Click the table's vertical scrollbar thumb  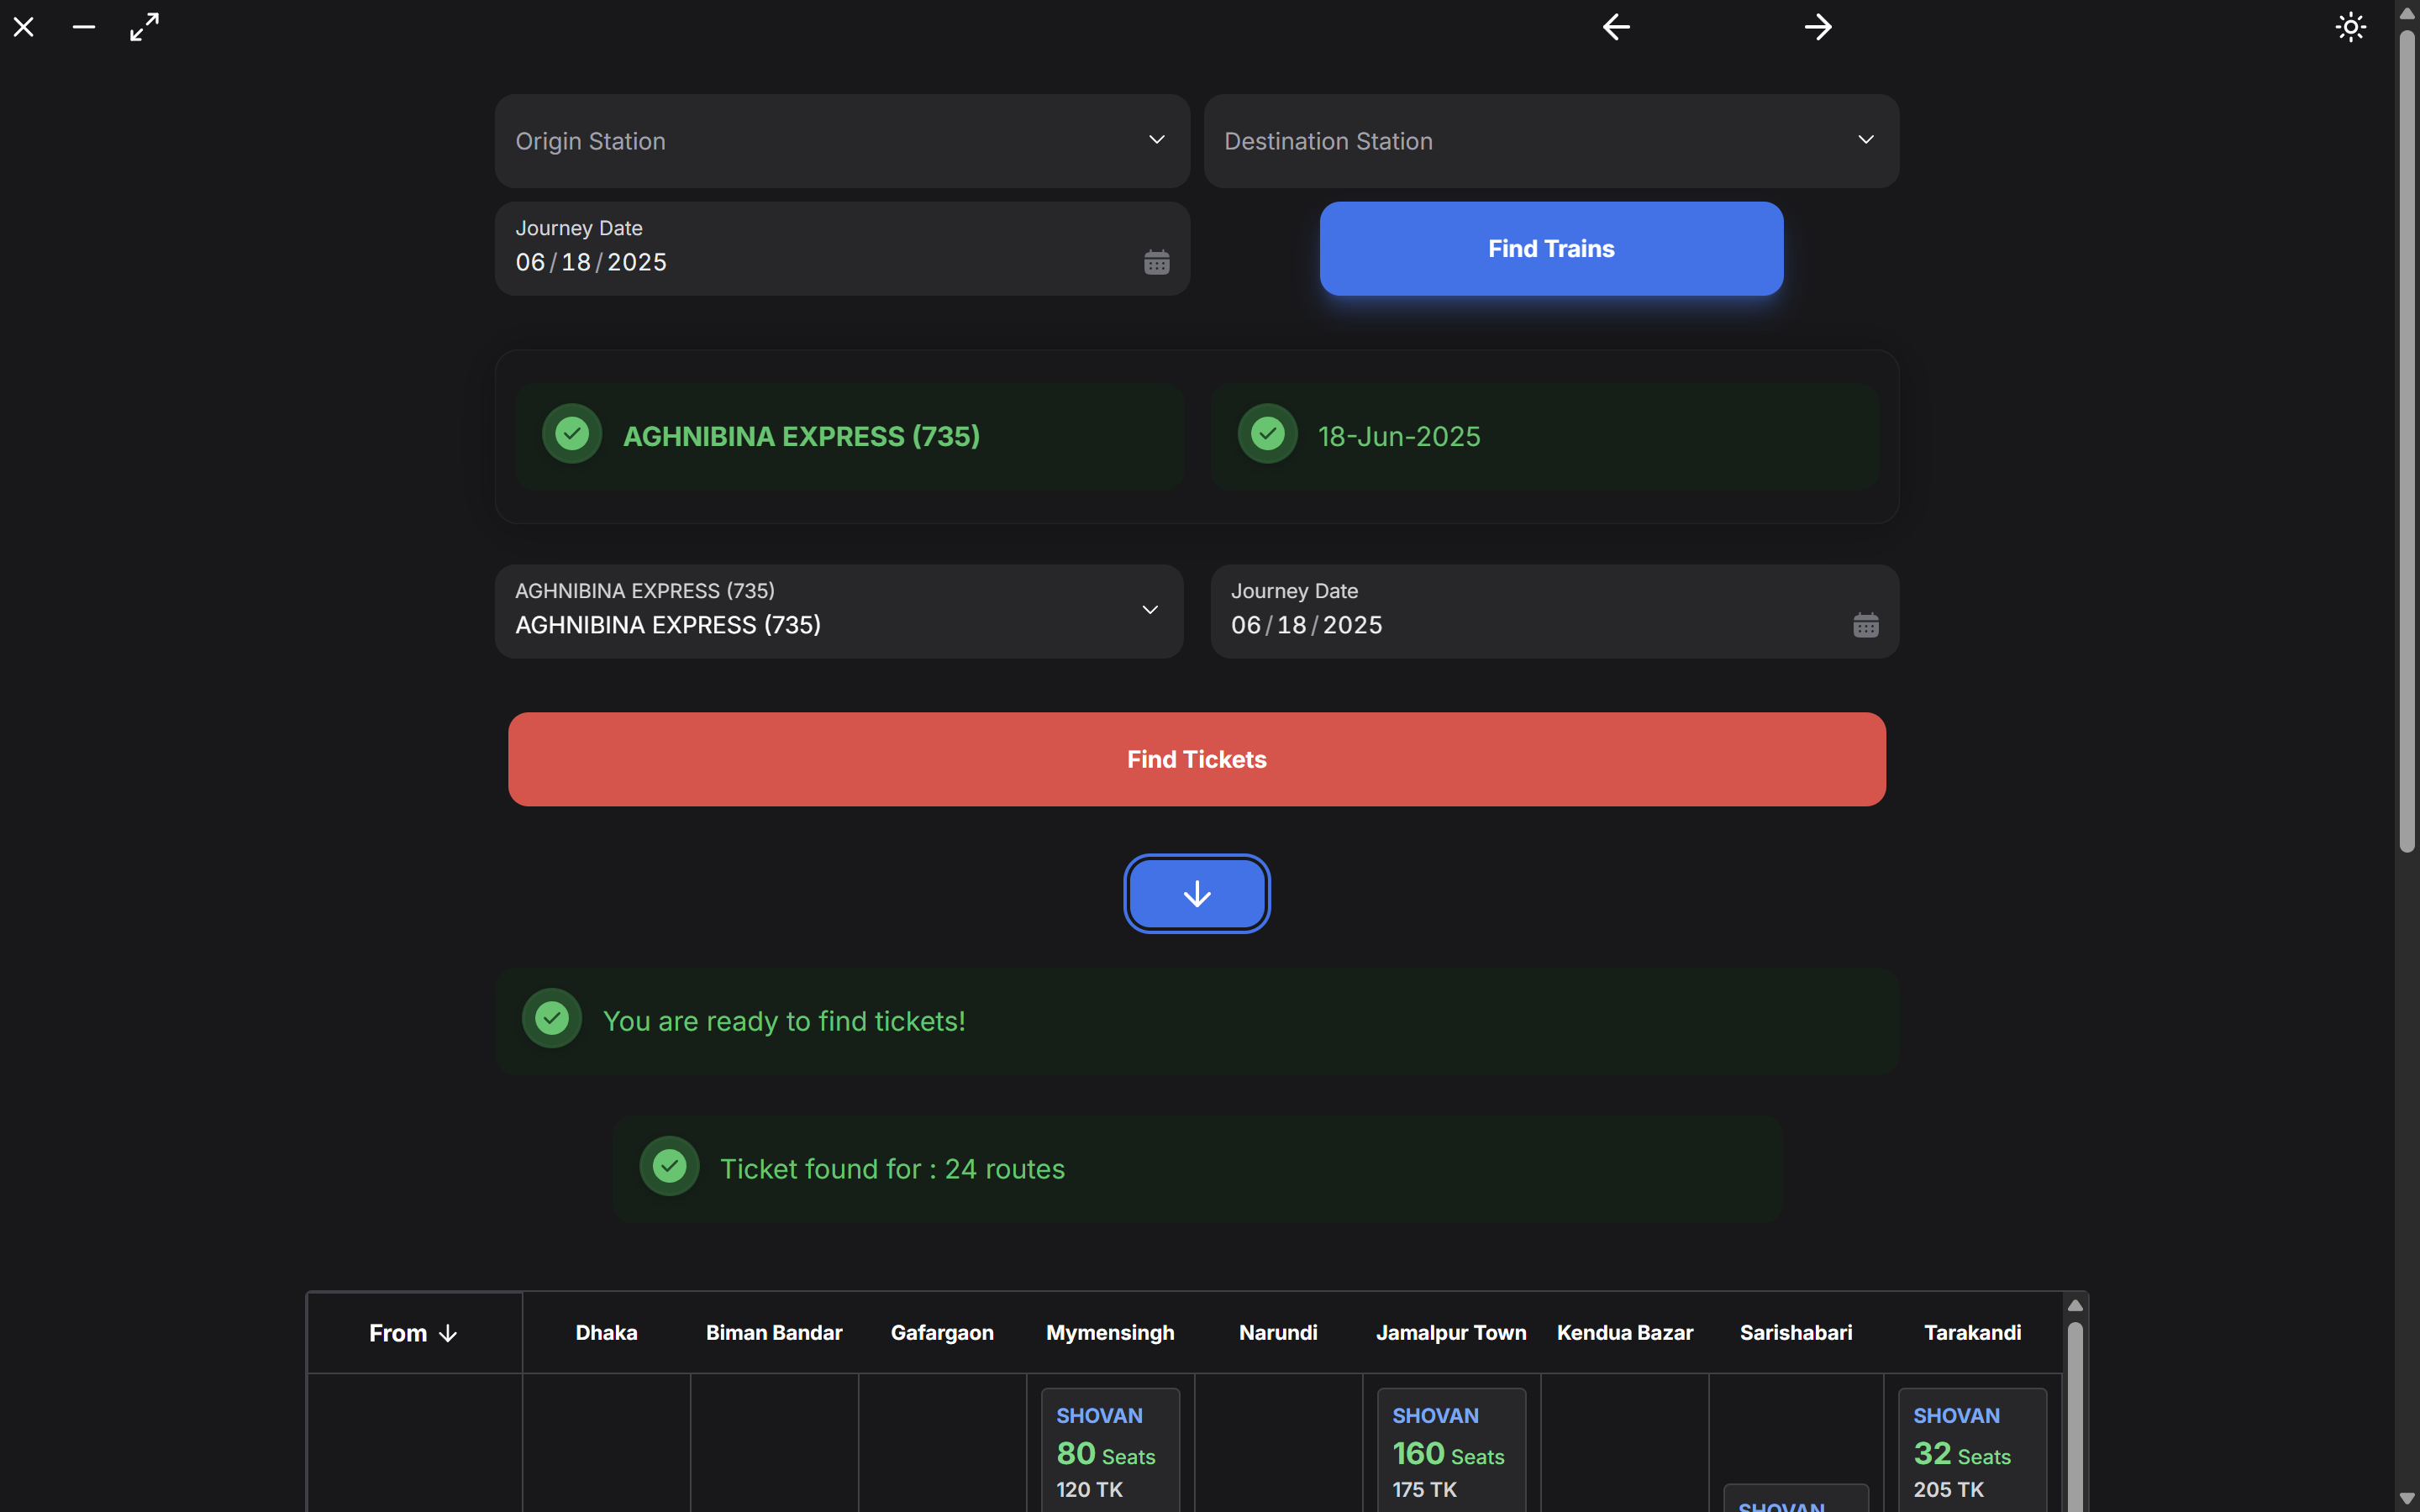click(2075, 1420)
